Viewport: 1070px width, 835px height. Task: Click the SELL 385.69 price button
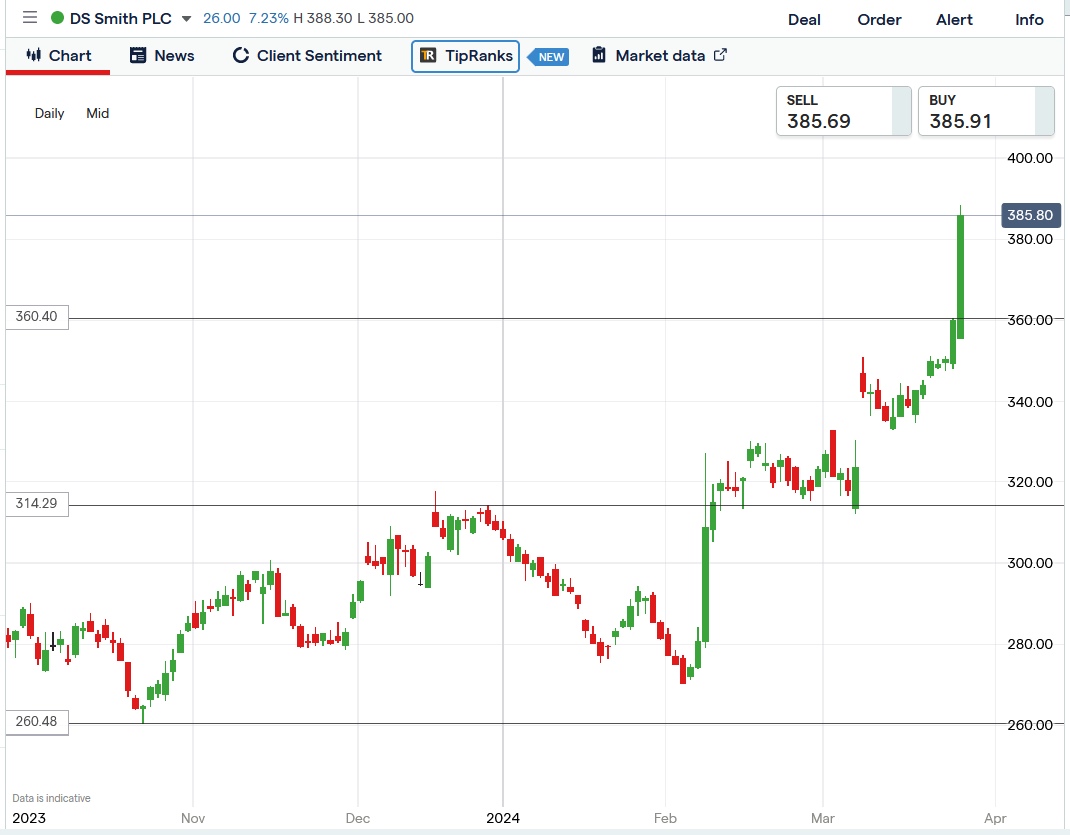(x=843, y=111)
